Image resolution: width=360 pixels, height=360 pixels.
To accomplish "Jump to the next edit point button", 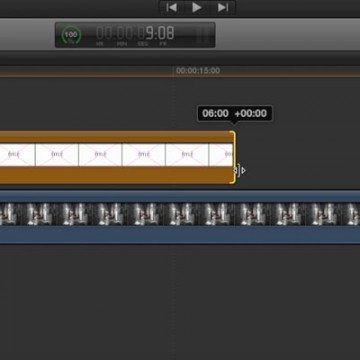I will point(222,7).
